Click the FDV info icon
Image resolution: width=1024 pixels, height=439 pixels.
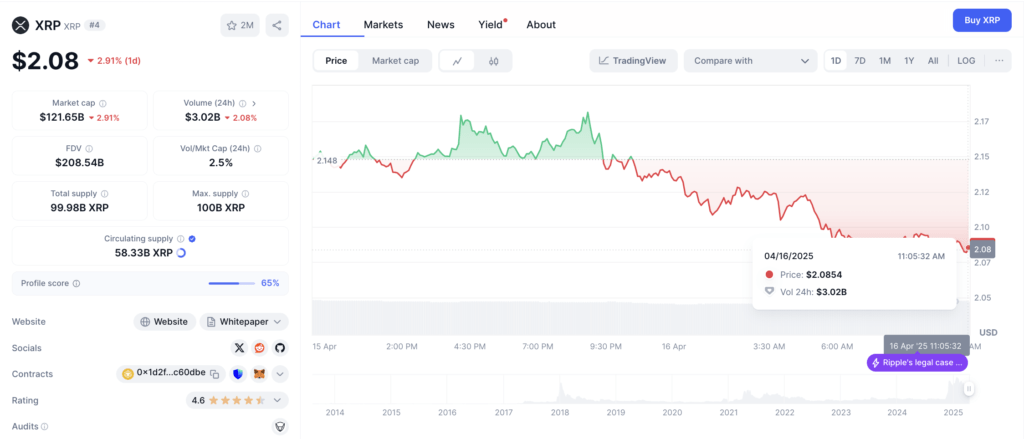pos(89,148)
